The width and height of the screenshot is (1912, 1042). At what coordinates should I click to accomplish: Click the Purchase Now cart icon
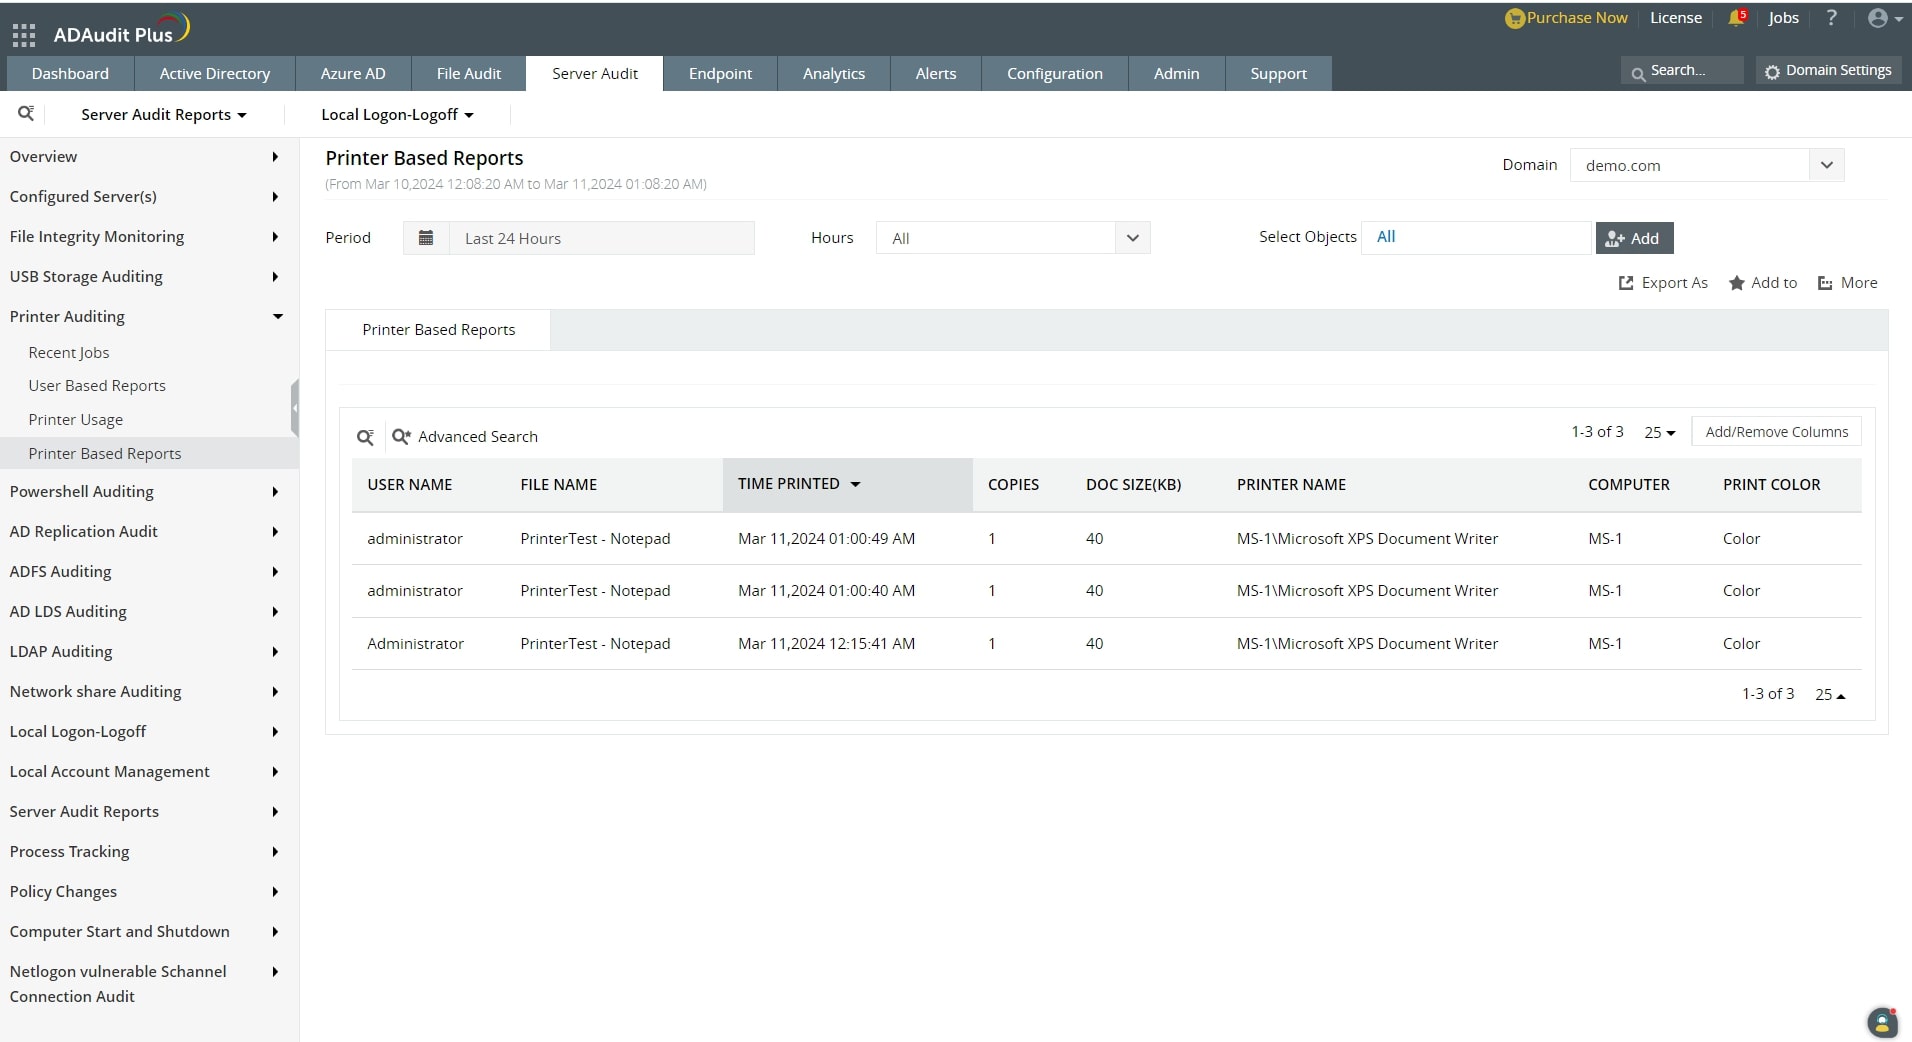coord(1514,18)
